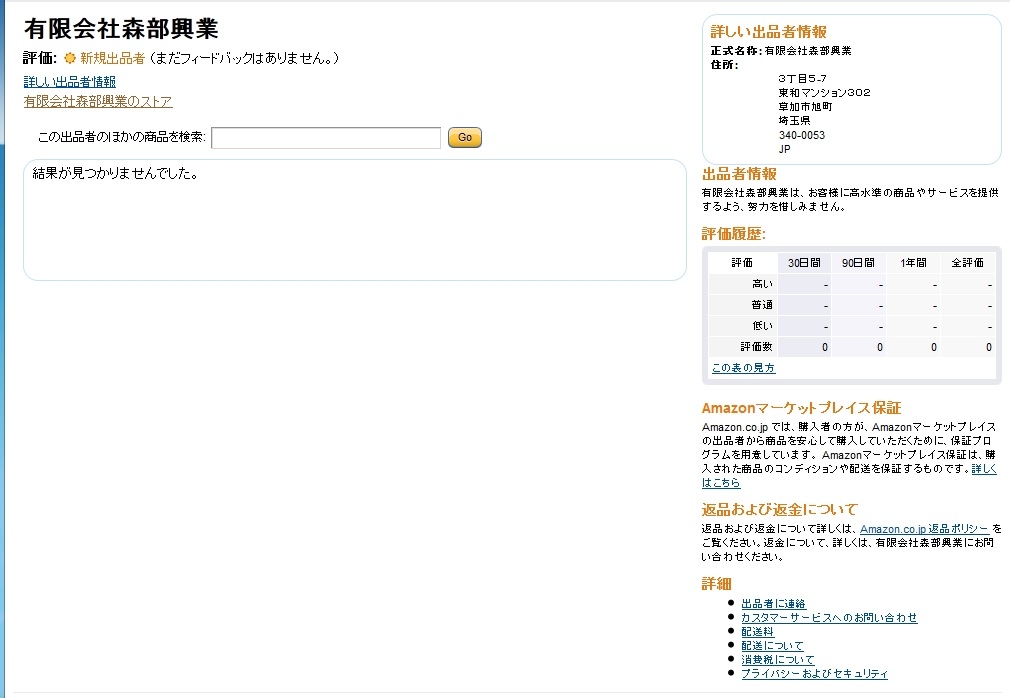This screenshot has height=698, width=1010.
Task: Click the 高い rating row label
Action: (x=762, y=284)
